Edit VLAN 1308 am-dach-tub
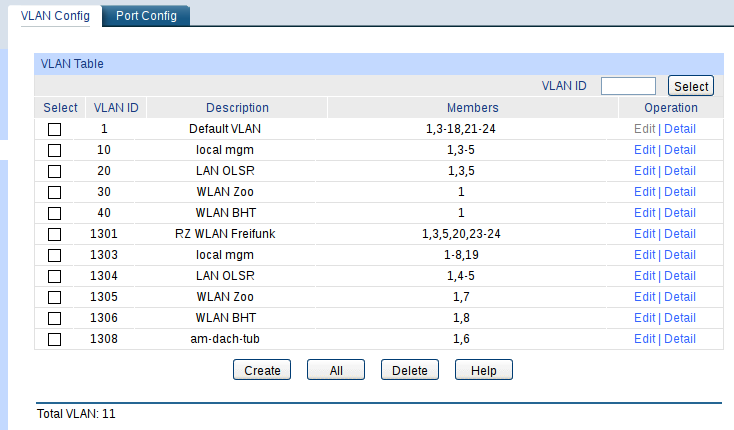The width and height of the screenshot is (734, 430). (x=645, y=339)
